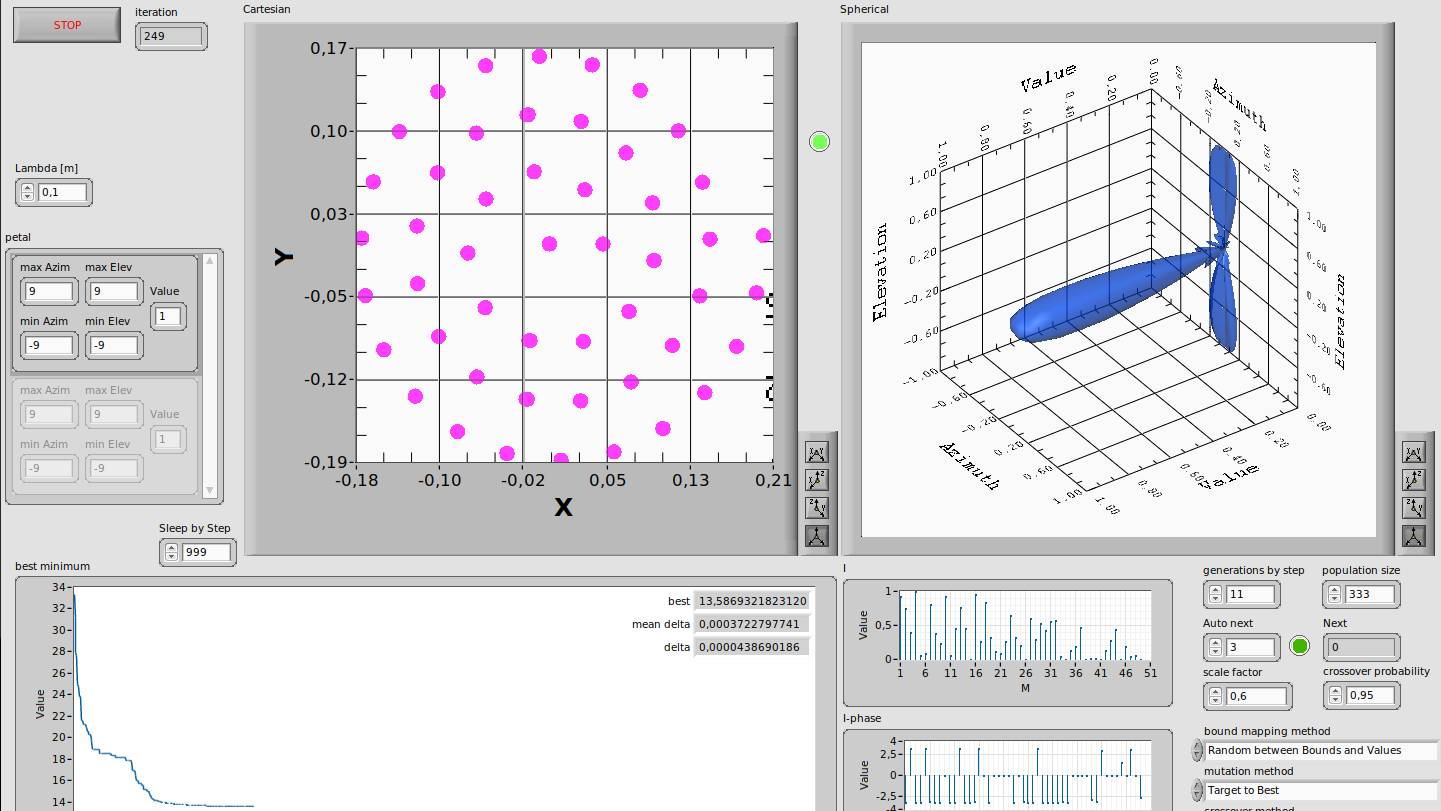Click population size stepper arrows
Screen dimensions: 1441x811
(1336, 594)
